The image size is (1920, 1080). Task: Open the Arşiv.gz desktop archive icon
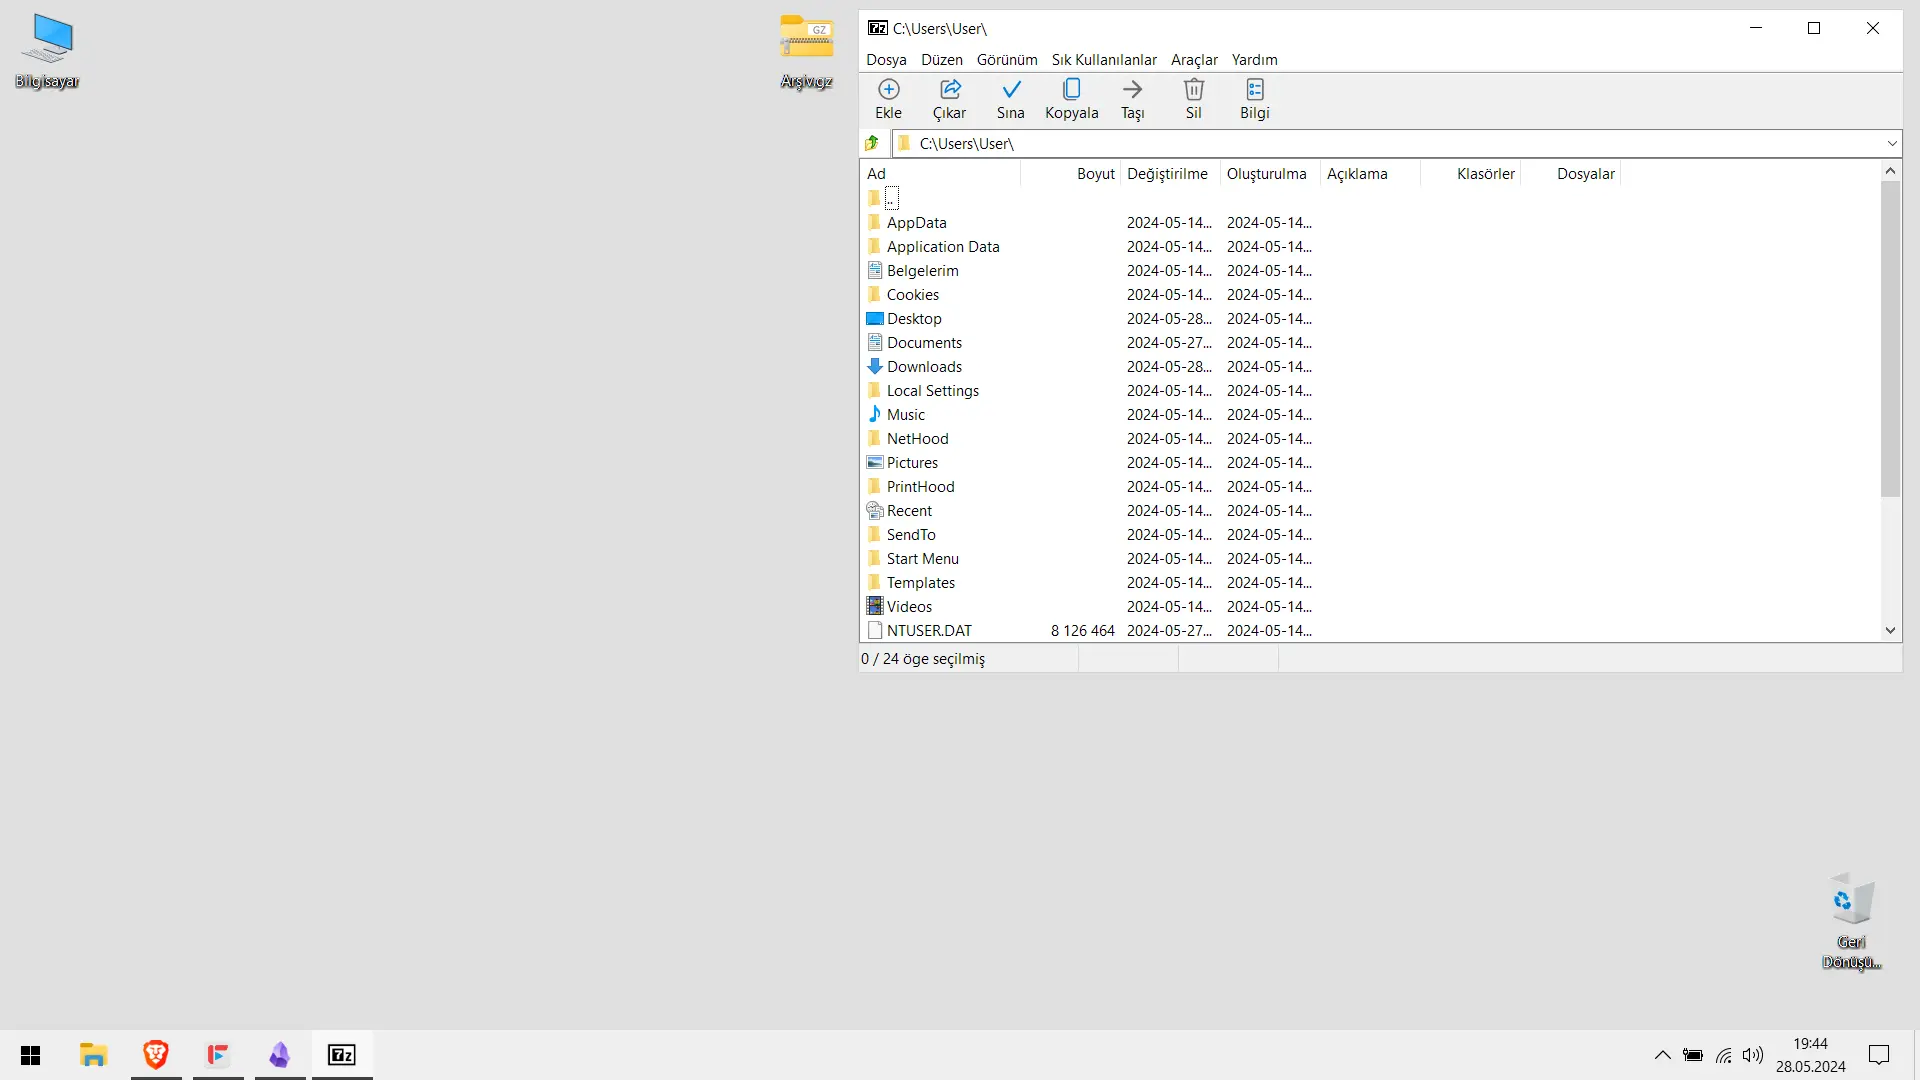tap(806, 52)
